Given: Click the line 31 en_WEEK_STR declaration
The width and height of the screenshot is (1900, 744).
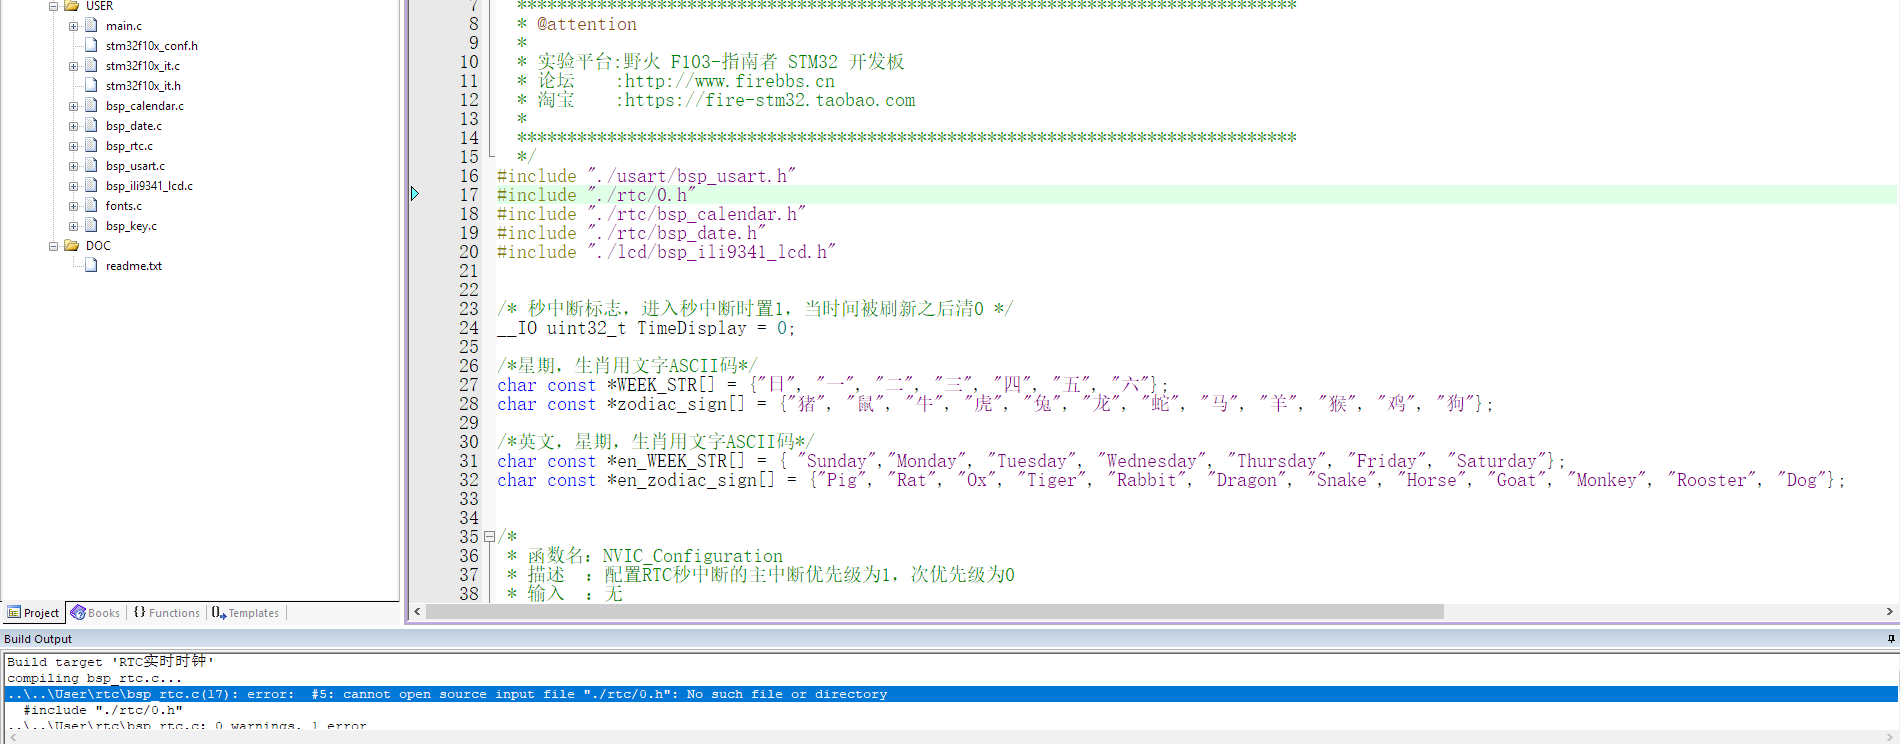Looking at the screenshot, I should [x=1031, y=461].
